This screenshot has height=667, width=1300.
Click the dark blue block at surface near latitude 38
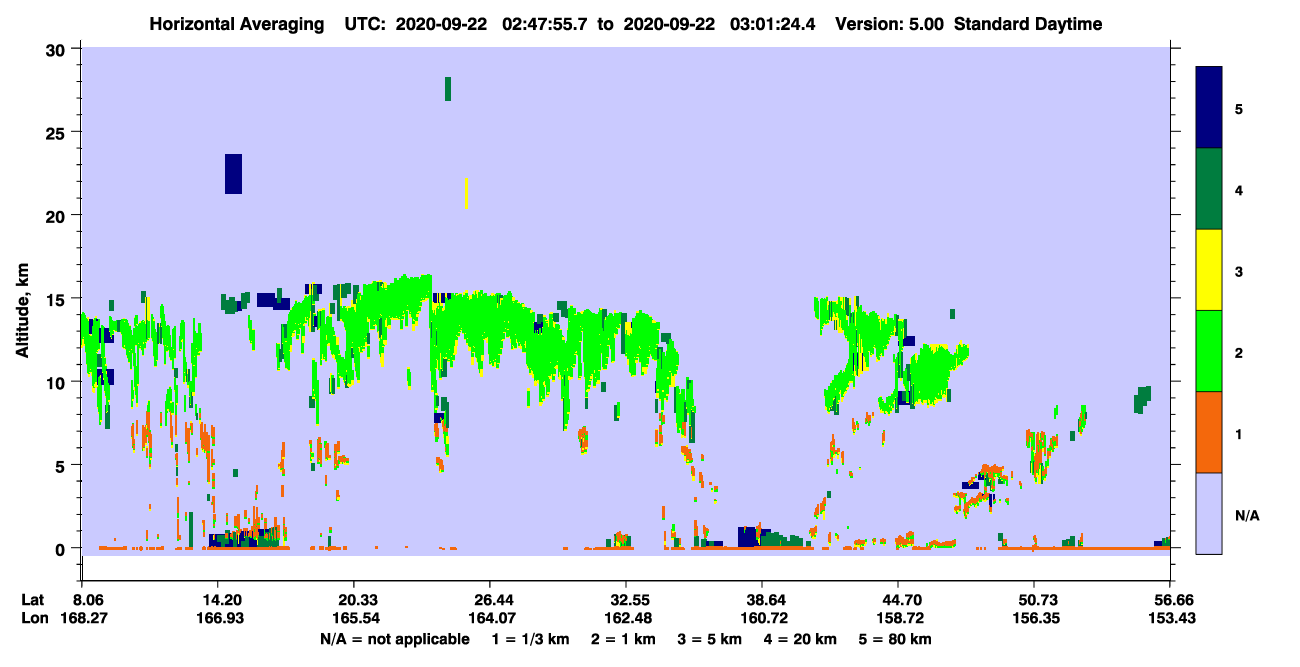pos(746,537)
